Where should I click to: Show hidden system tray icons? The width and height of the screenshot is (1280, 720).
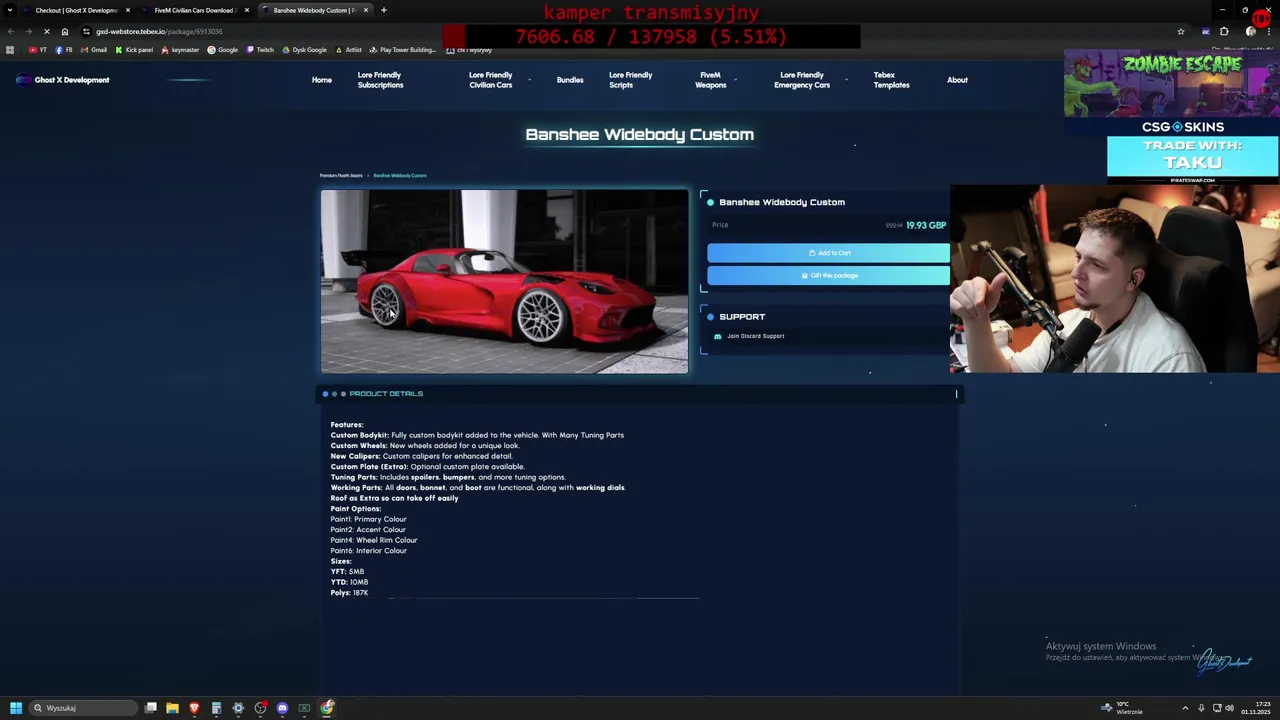coord(1185,708)
